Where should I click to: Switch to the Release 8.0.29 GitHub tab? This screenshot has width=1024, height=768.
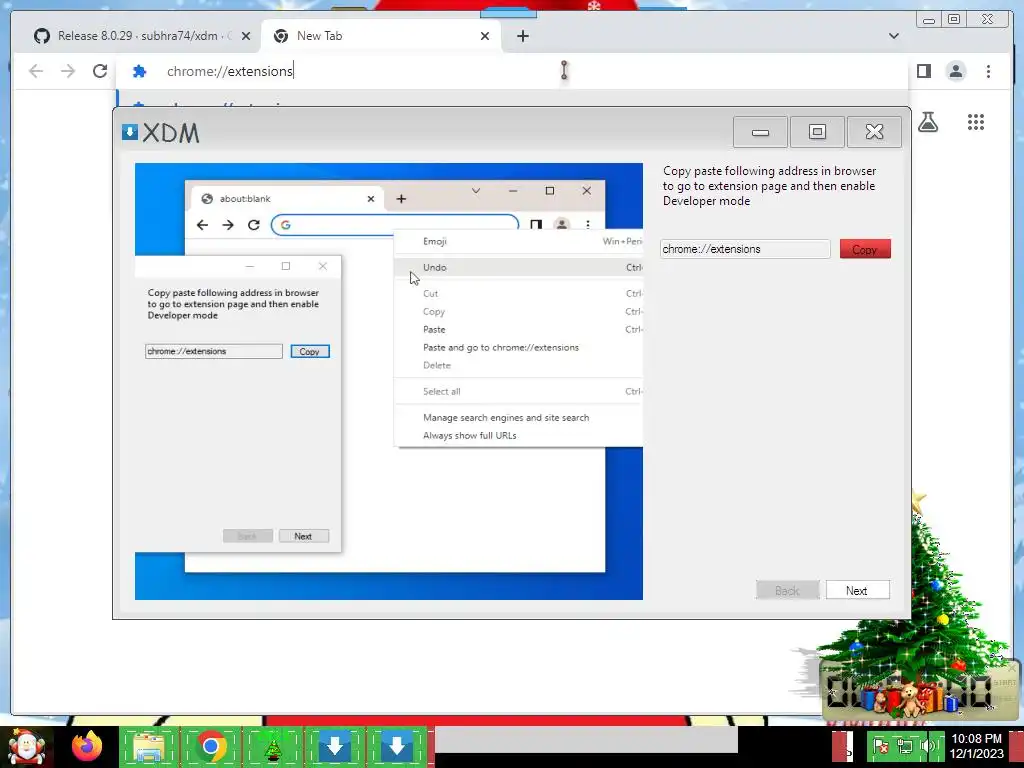click(x=142, y=36)
